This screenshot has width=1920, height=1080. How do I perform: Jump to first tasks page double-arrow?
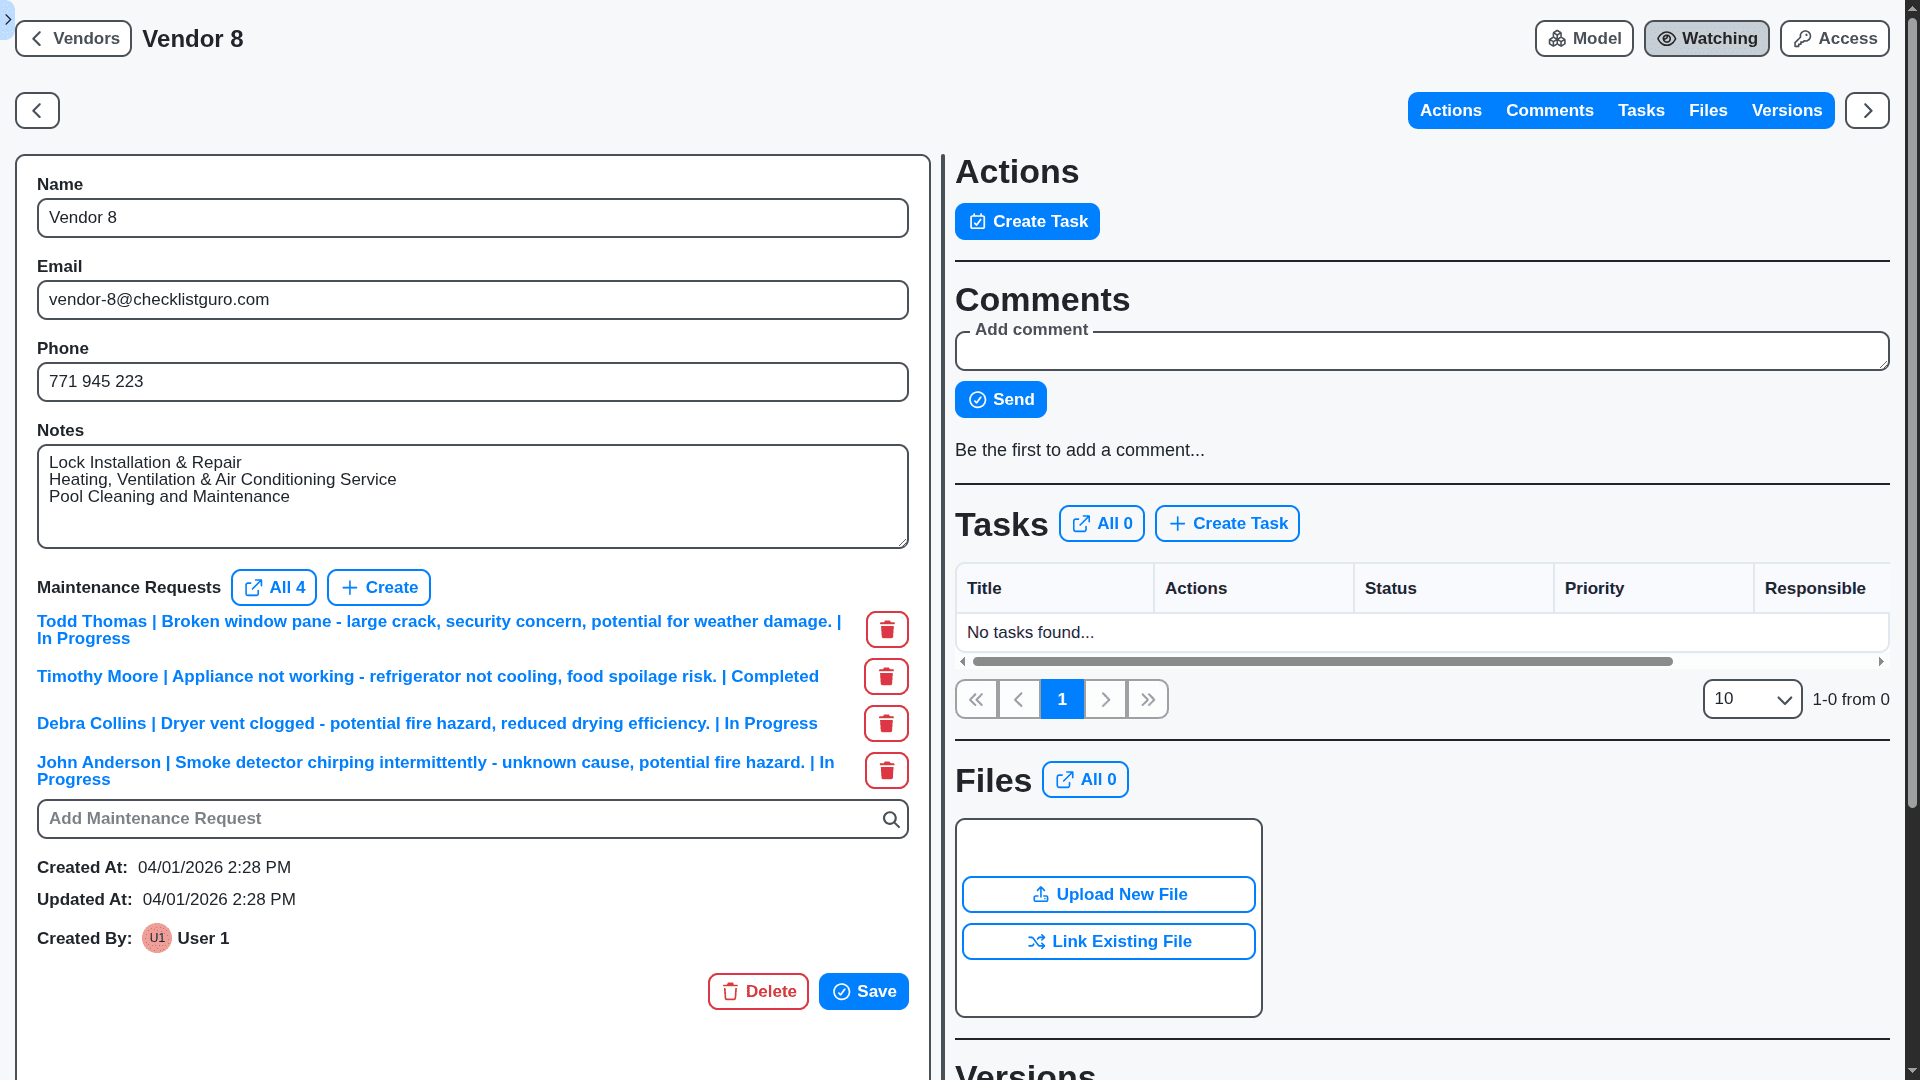tap(976, 700)
